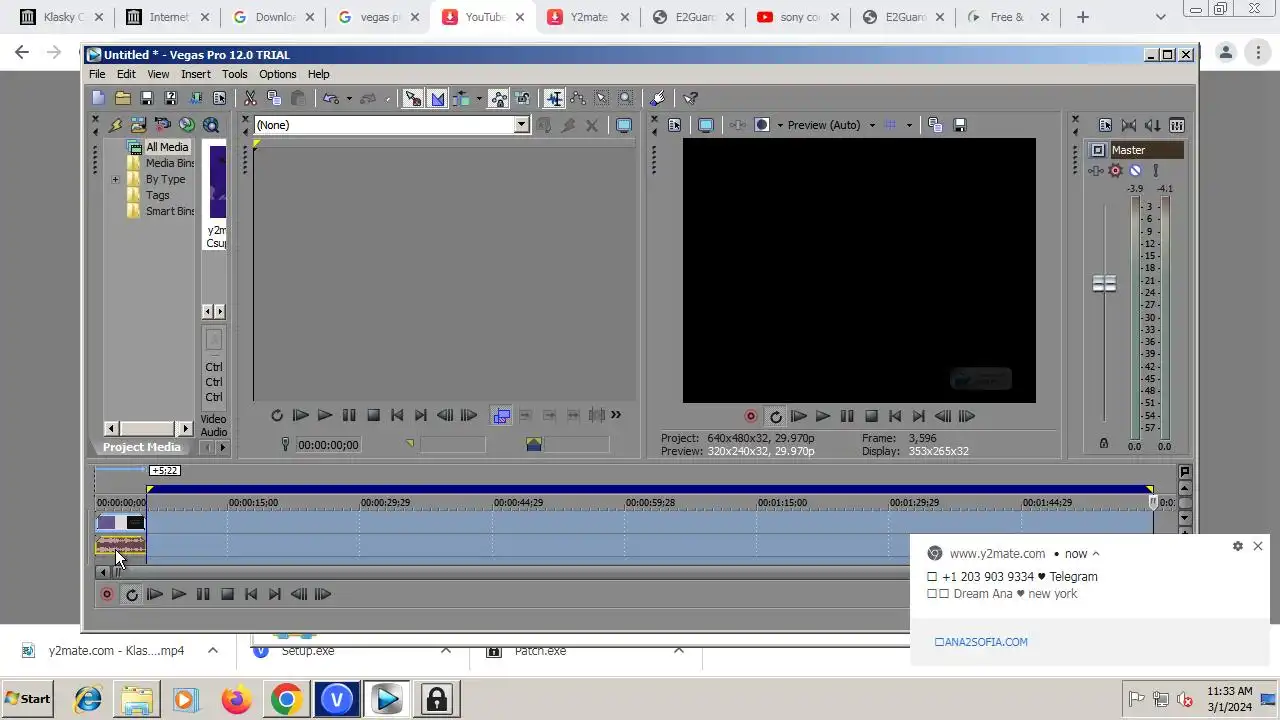Open Auto Ripple mode dropdown arrow

pos(479,99)
